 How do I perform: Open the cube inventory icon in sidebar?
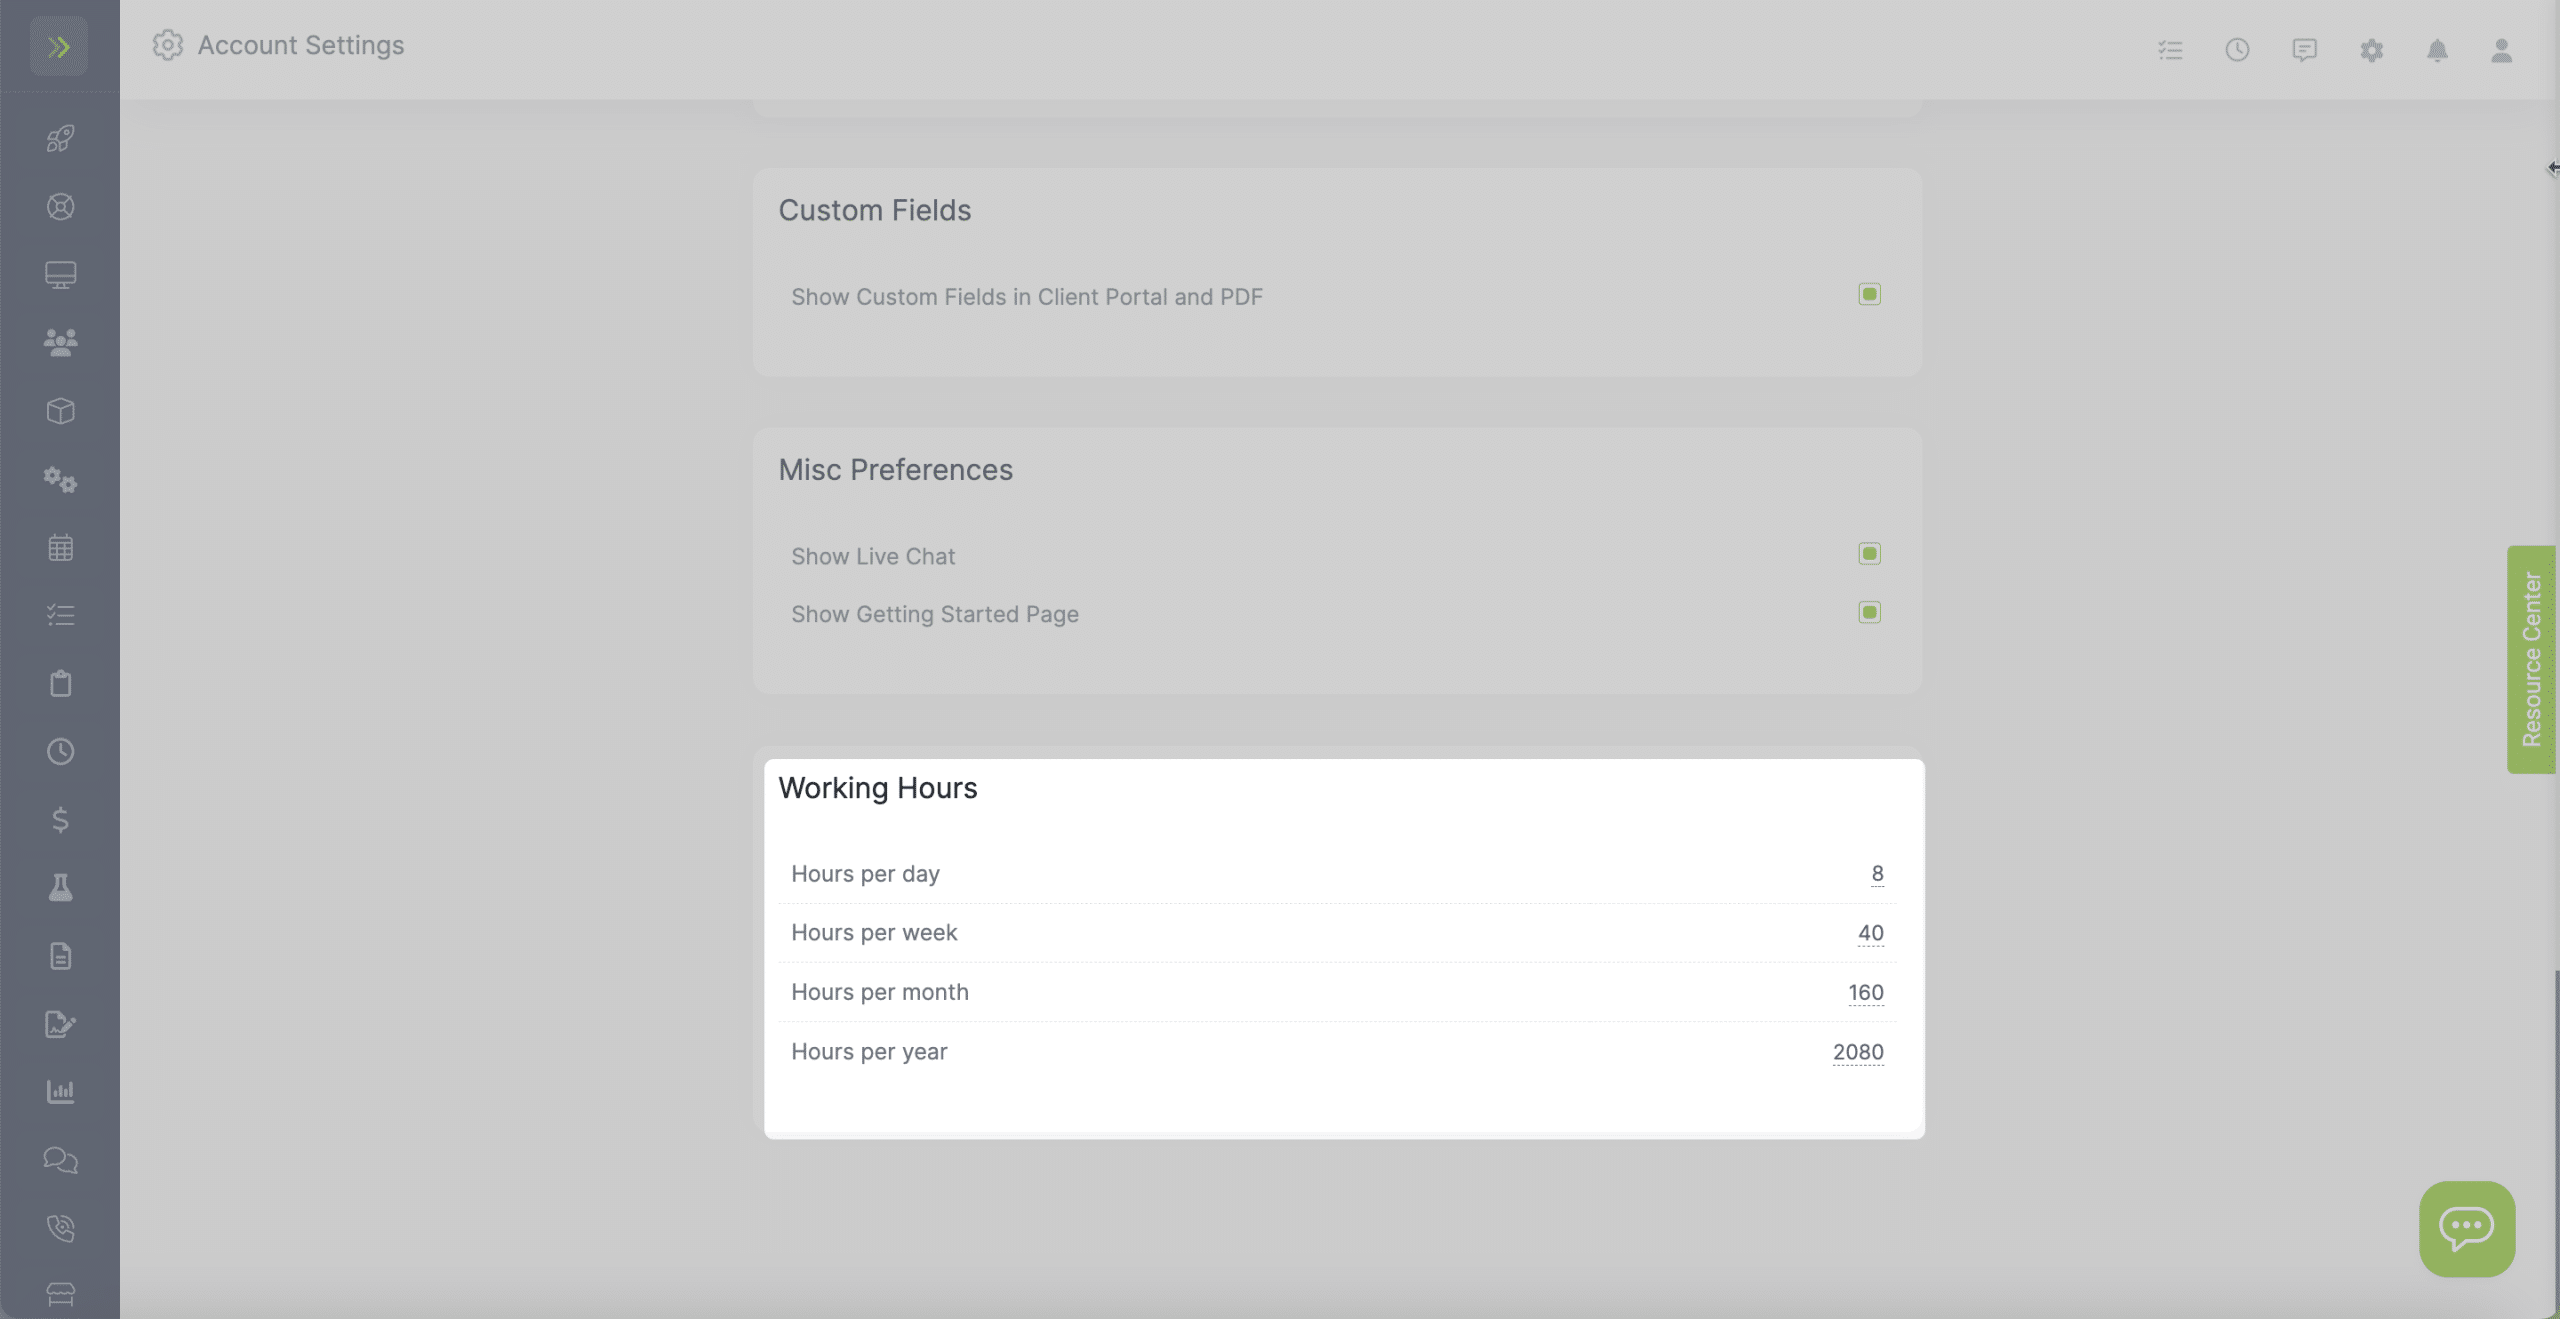click(60, 411)
